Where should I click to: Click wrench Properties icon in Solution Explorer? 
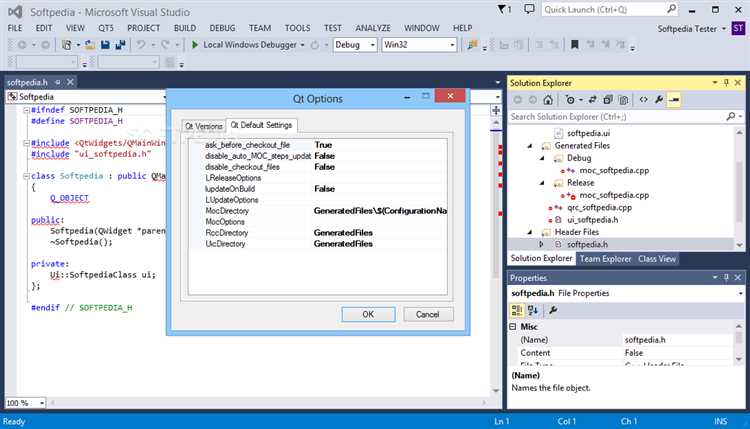click(659, 99)
